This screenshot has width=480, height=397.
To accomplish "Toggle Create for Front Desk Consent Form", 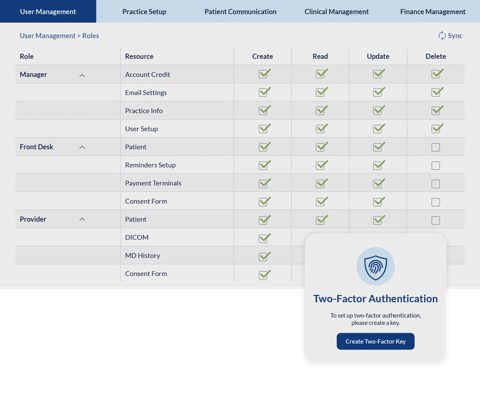I will (x=264, y=201).
